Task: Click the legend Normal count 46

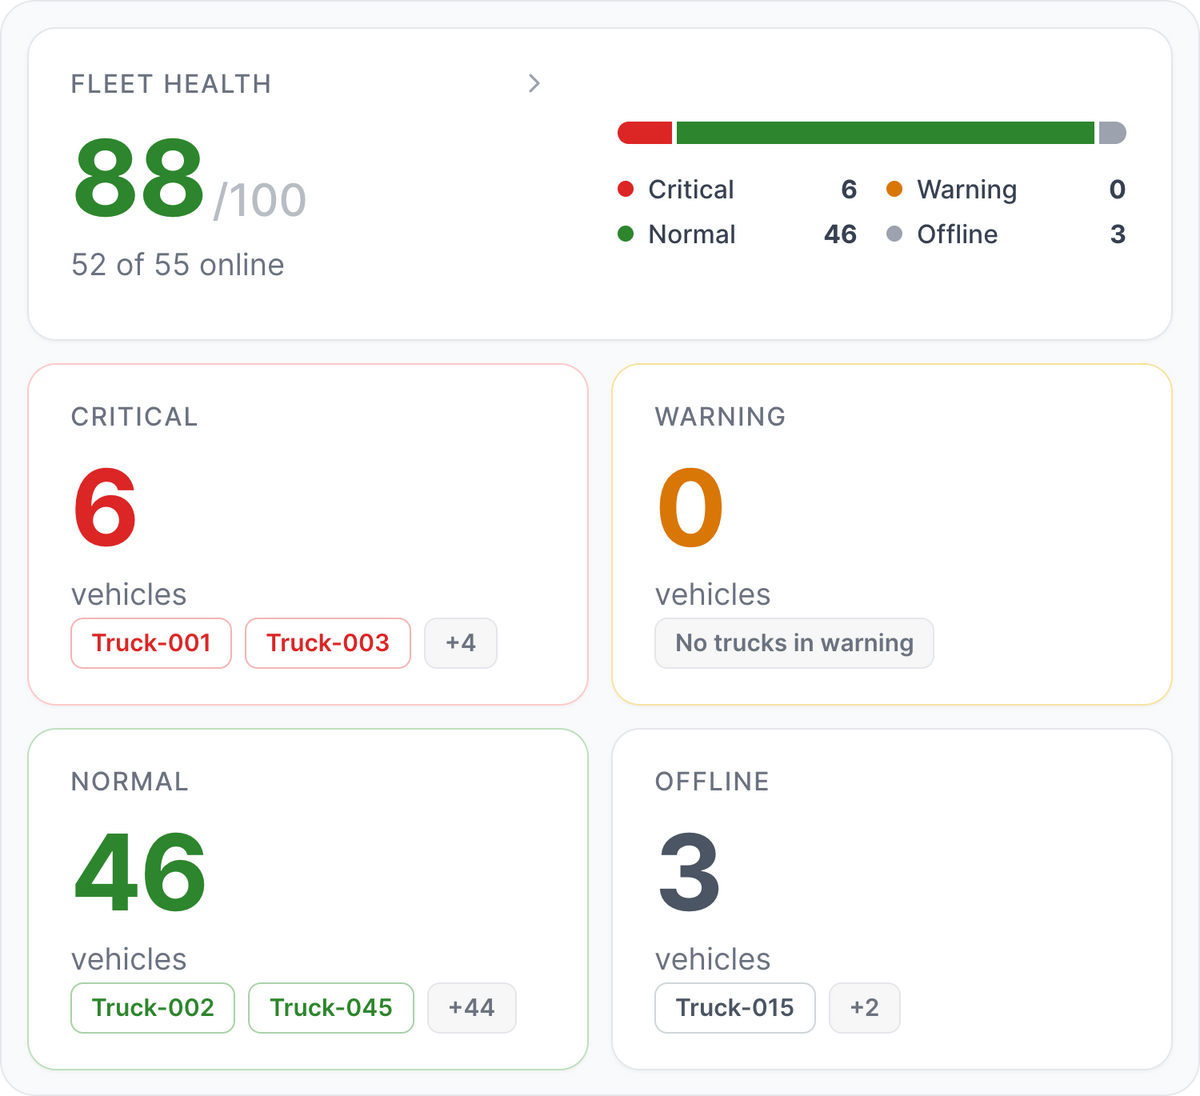Action: click(x=840, y=234)
